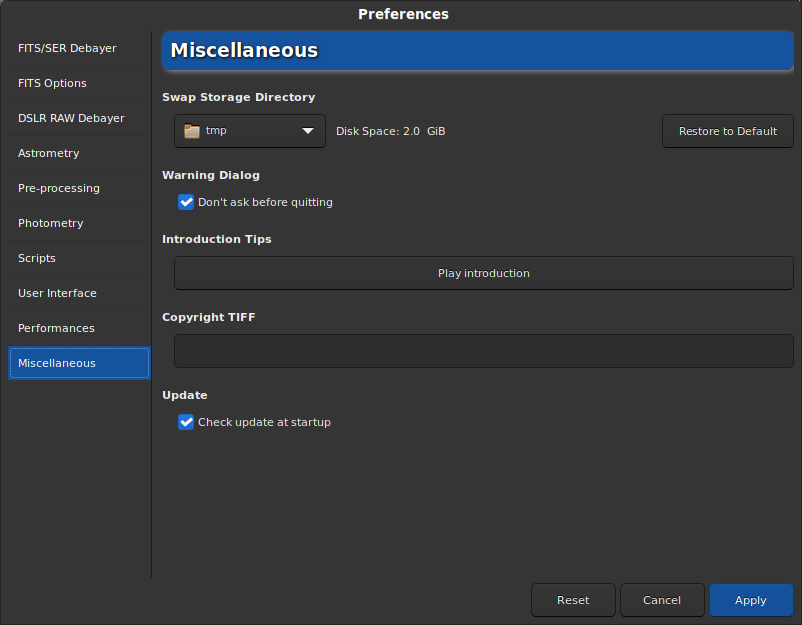The image size is (802, 625).
Task: Disable "Check update at startup" checkbox
Action: click(186, 422)
